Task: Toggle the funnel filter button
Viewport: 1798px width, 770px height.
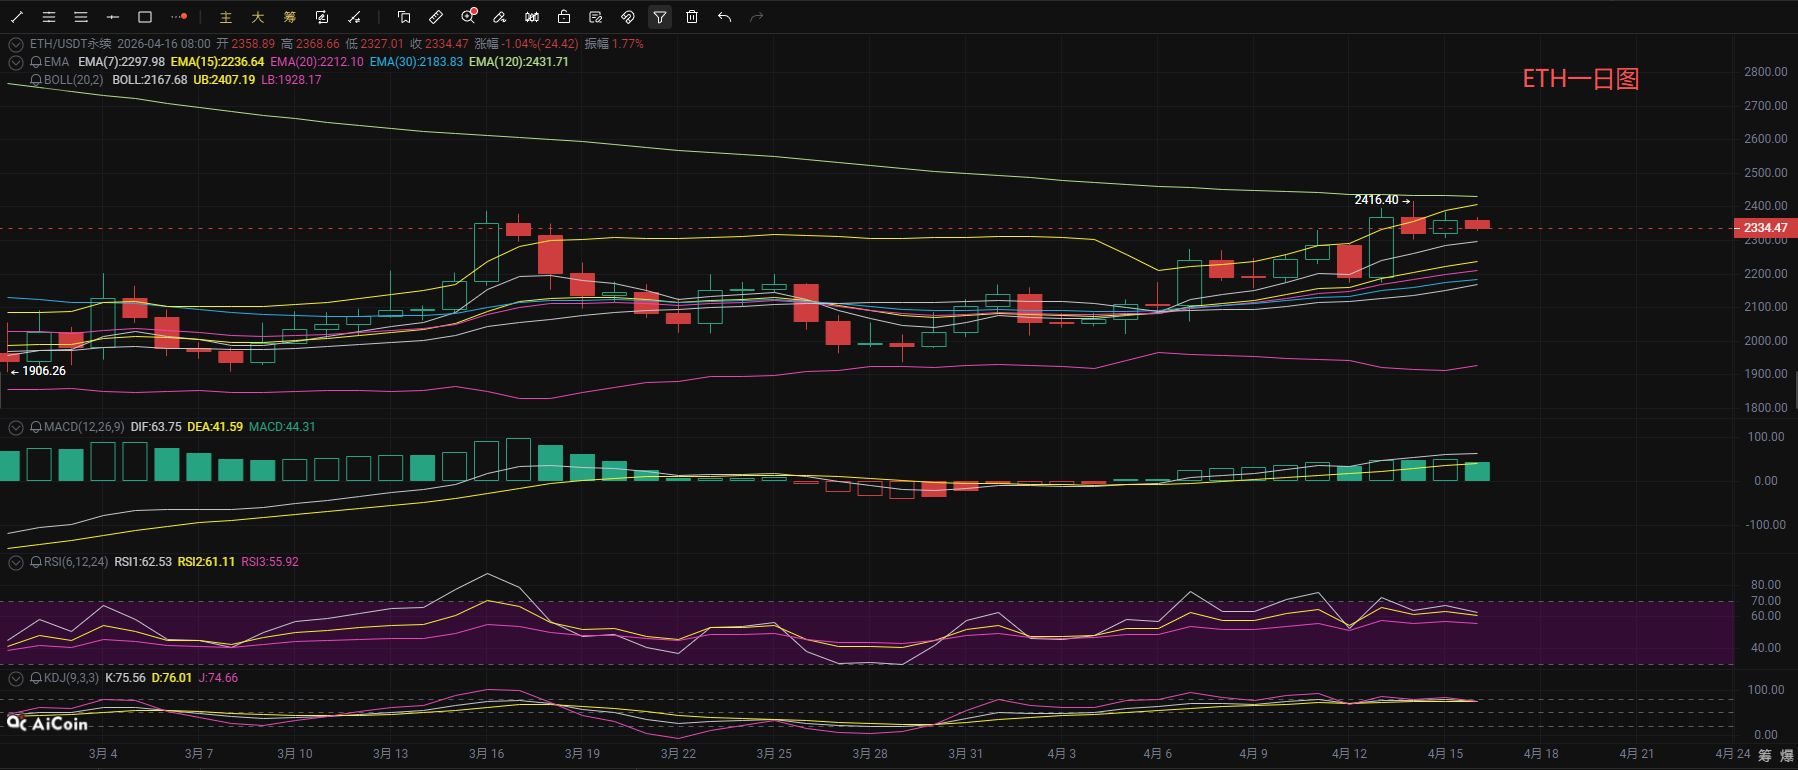Action: pyautogui.click(x=660, y=17)
